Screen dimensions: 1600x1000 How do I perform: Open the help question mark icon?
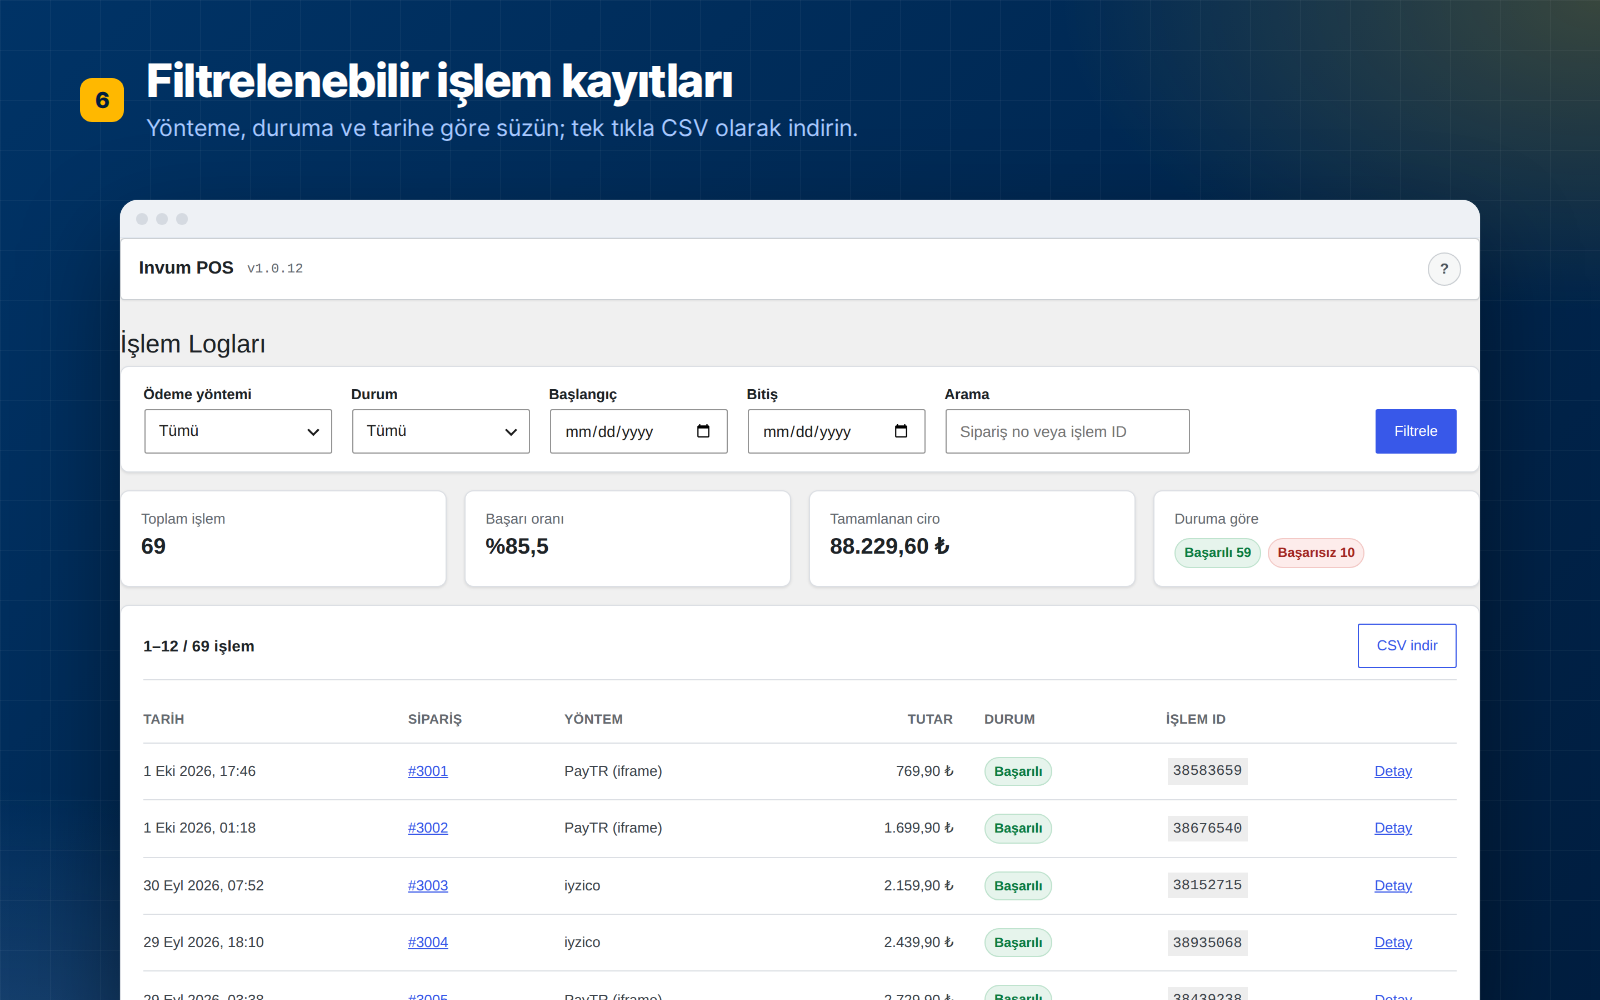click(1444, 269)
